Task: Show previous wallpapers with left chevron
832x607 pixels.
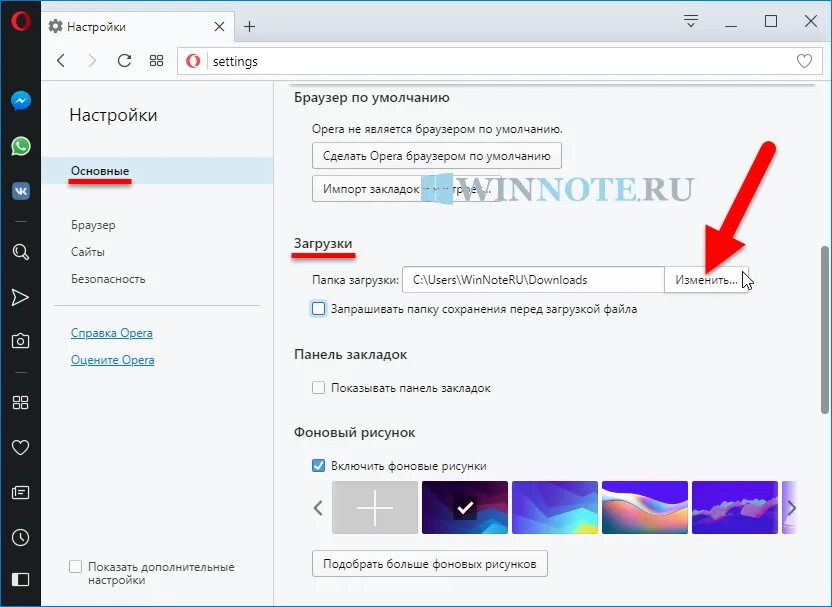Action: [318, 508]
